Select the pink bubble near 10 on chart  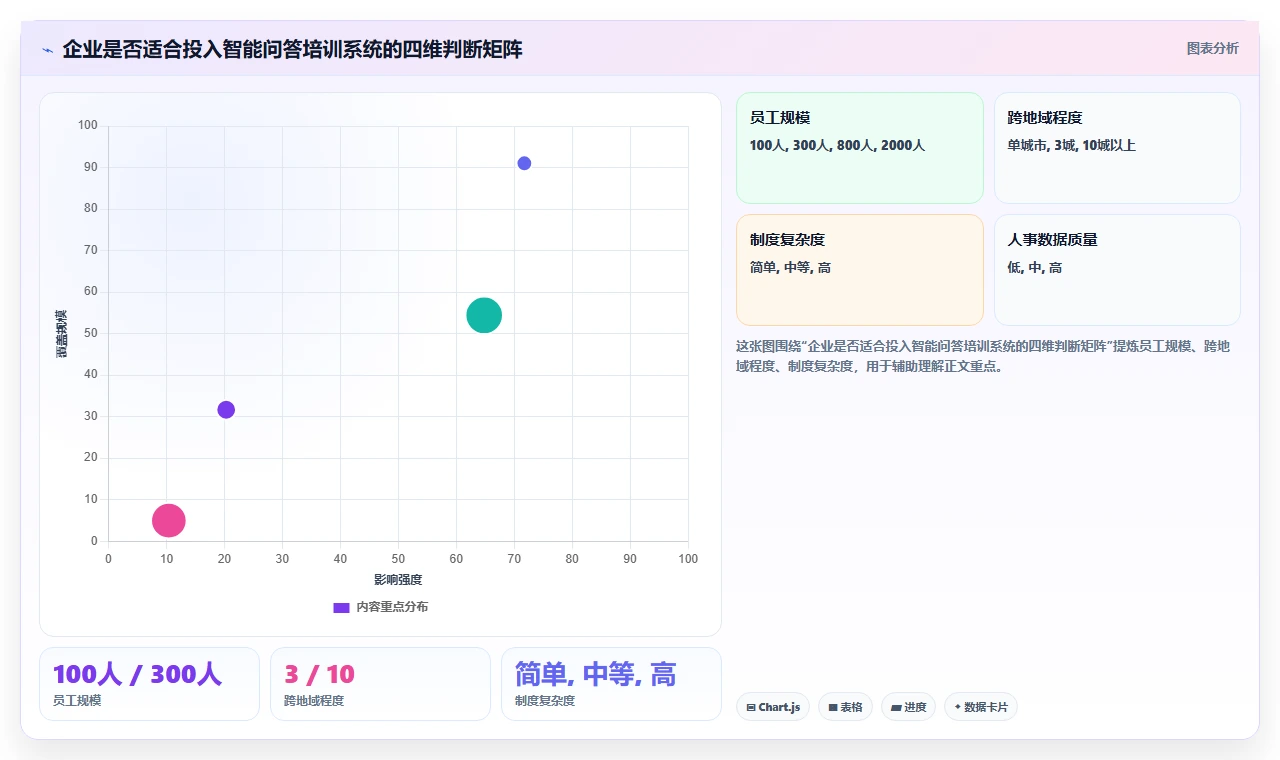click(x=169, y=520)
